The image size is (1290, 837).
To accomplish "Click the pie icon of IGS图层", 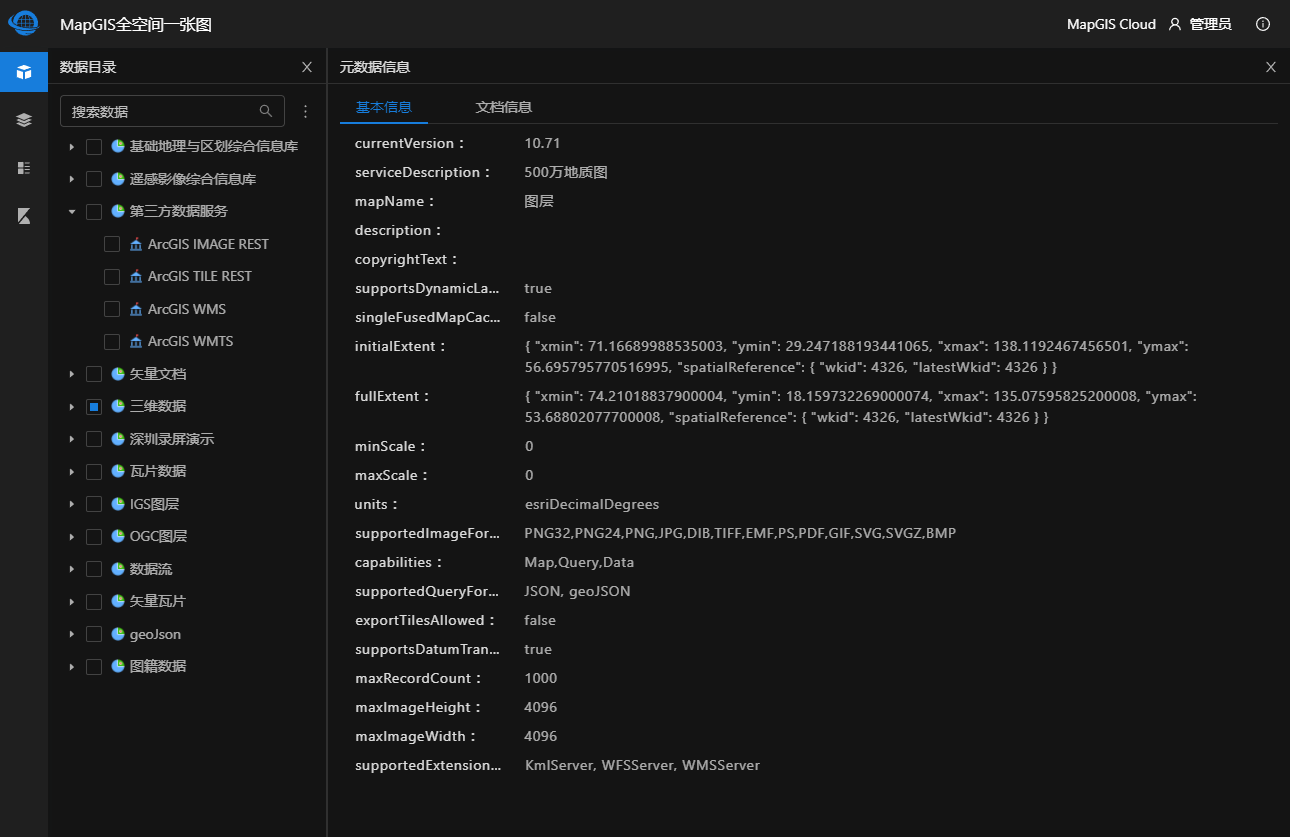I will pos(118,504).
